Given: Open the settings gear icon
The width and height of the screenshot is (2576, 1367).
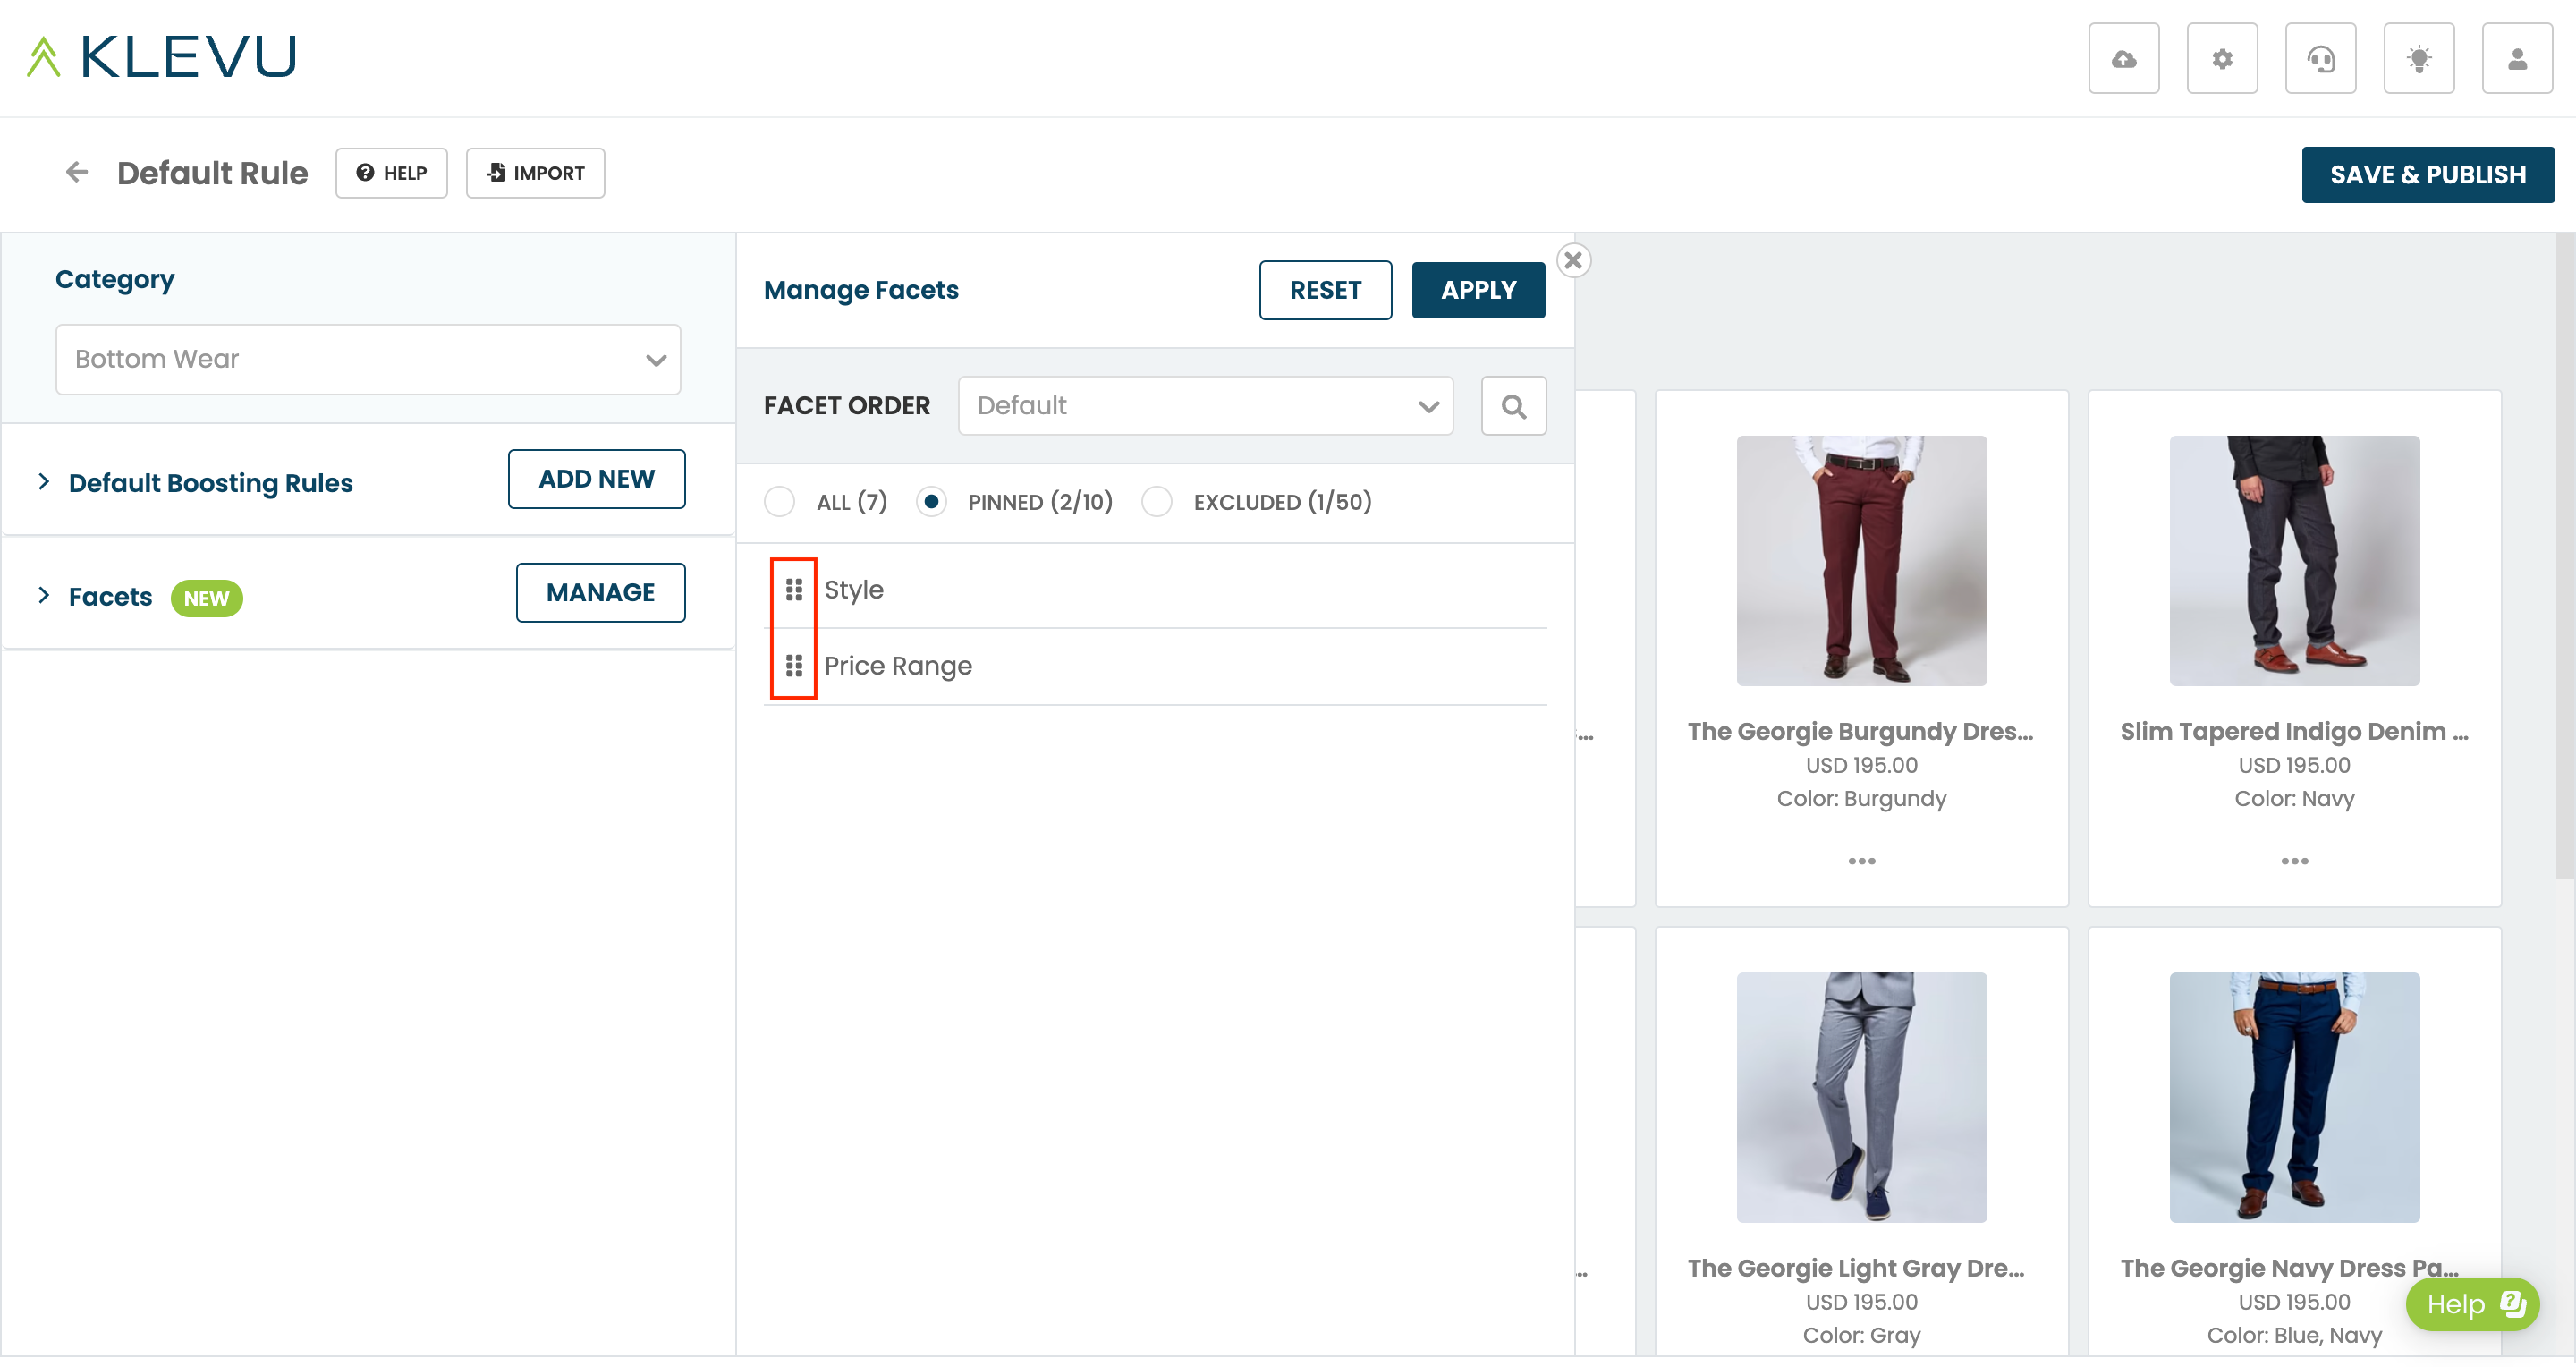Looking at the screenshot, I should pos(2221,59).
